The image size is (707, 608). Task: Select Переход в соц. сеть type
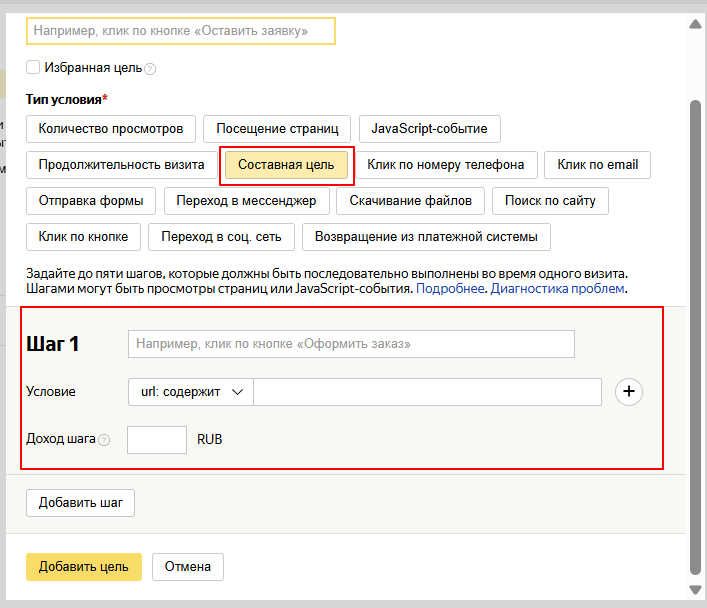[x=221, y=237]
